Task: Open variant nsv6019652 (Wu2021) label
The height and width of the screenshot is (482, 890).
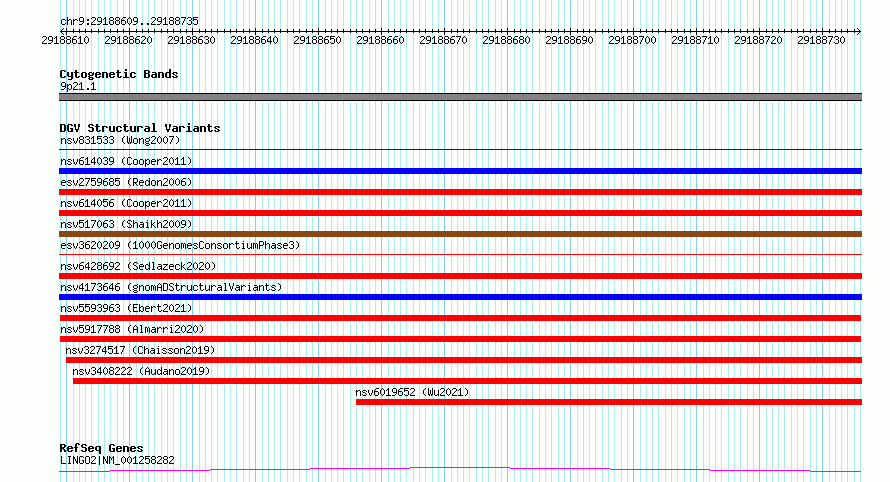Action: tap(412, 392)
